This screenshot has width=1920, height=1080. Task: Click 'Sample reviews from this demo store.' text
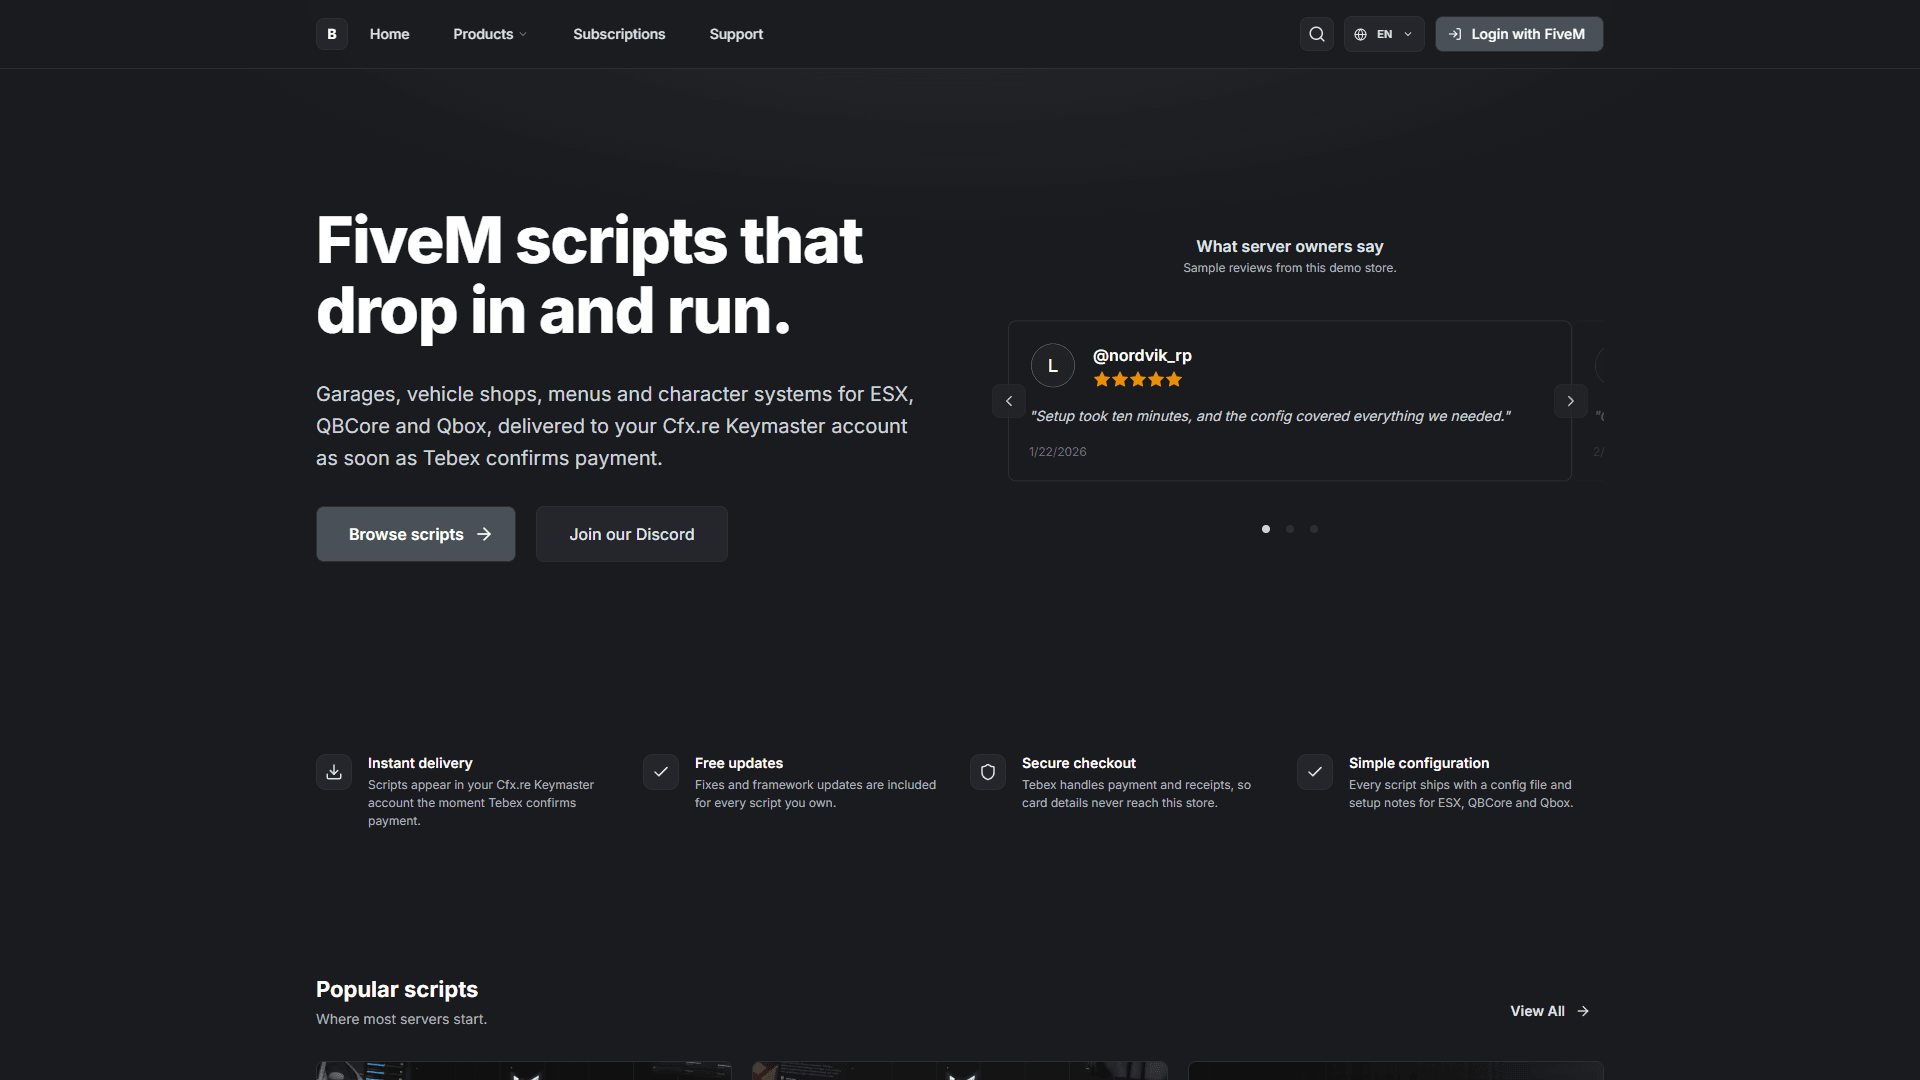pos(1290,268)
